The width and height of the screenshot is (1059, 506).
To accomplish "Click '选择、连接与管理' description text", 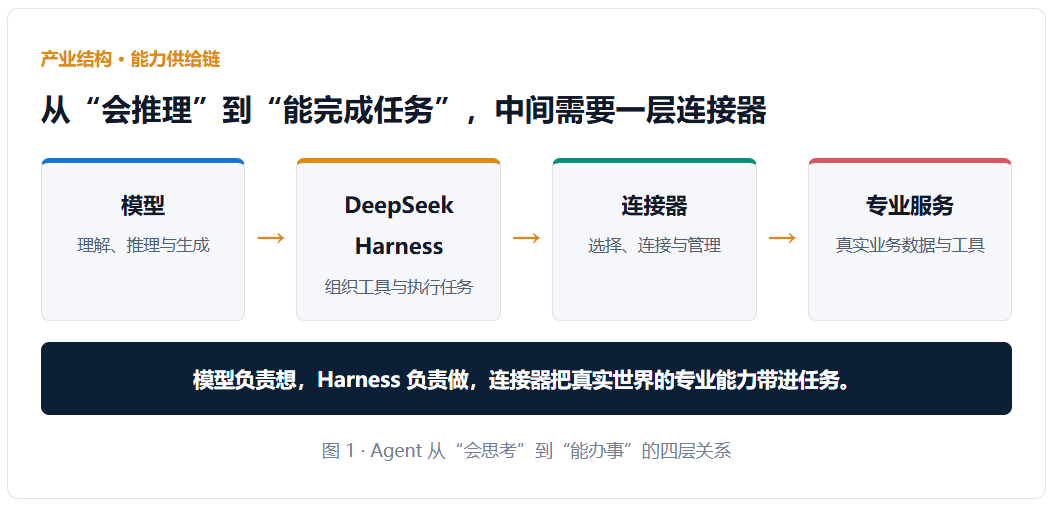I will point(654,245).
